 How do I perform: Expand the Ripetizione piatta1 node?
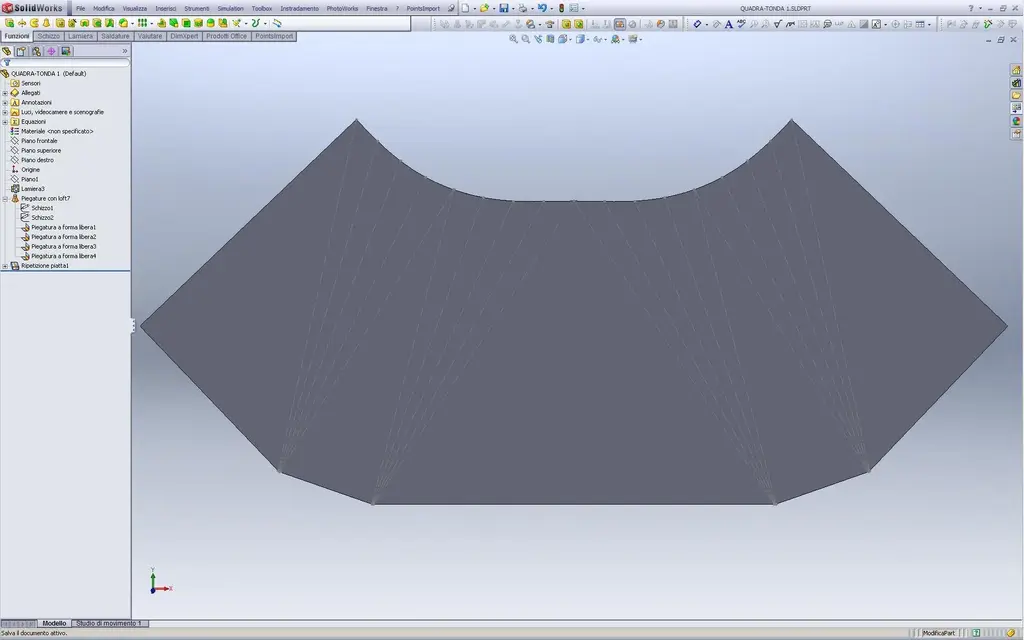coord(5,266)
